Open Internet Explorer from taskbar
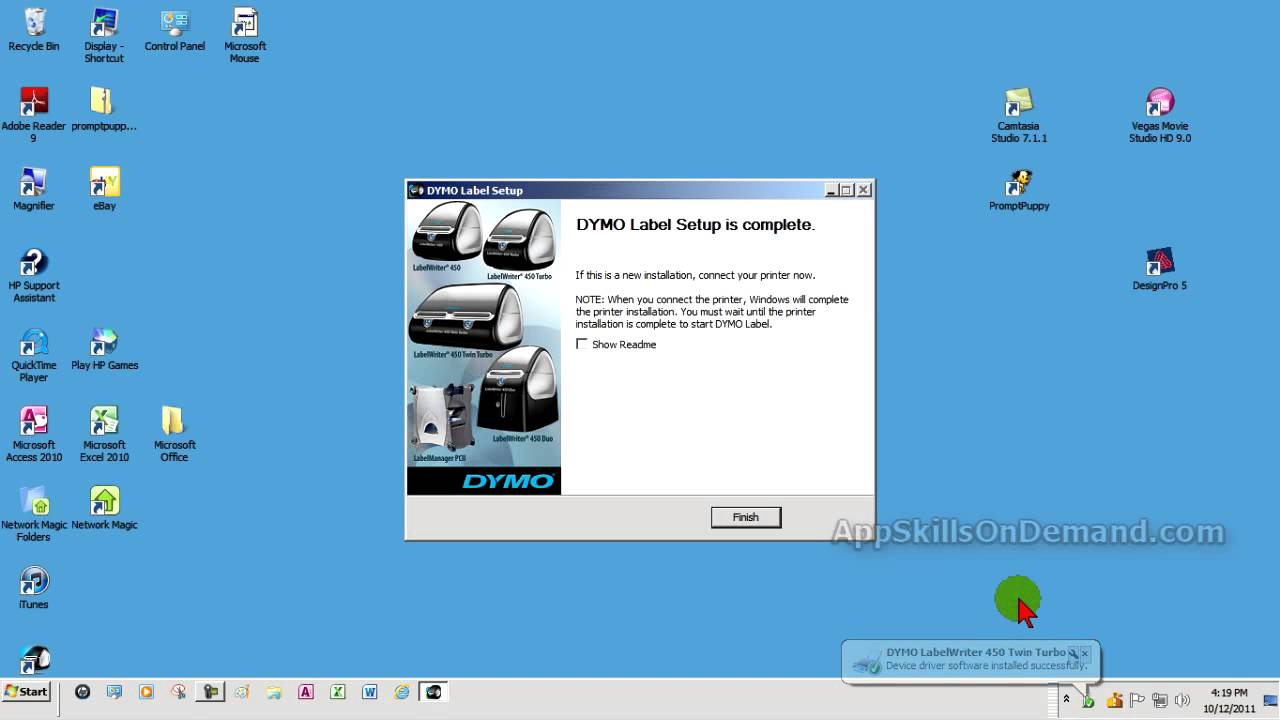1280x720 pixels. pos(402,691)
